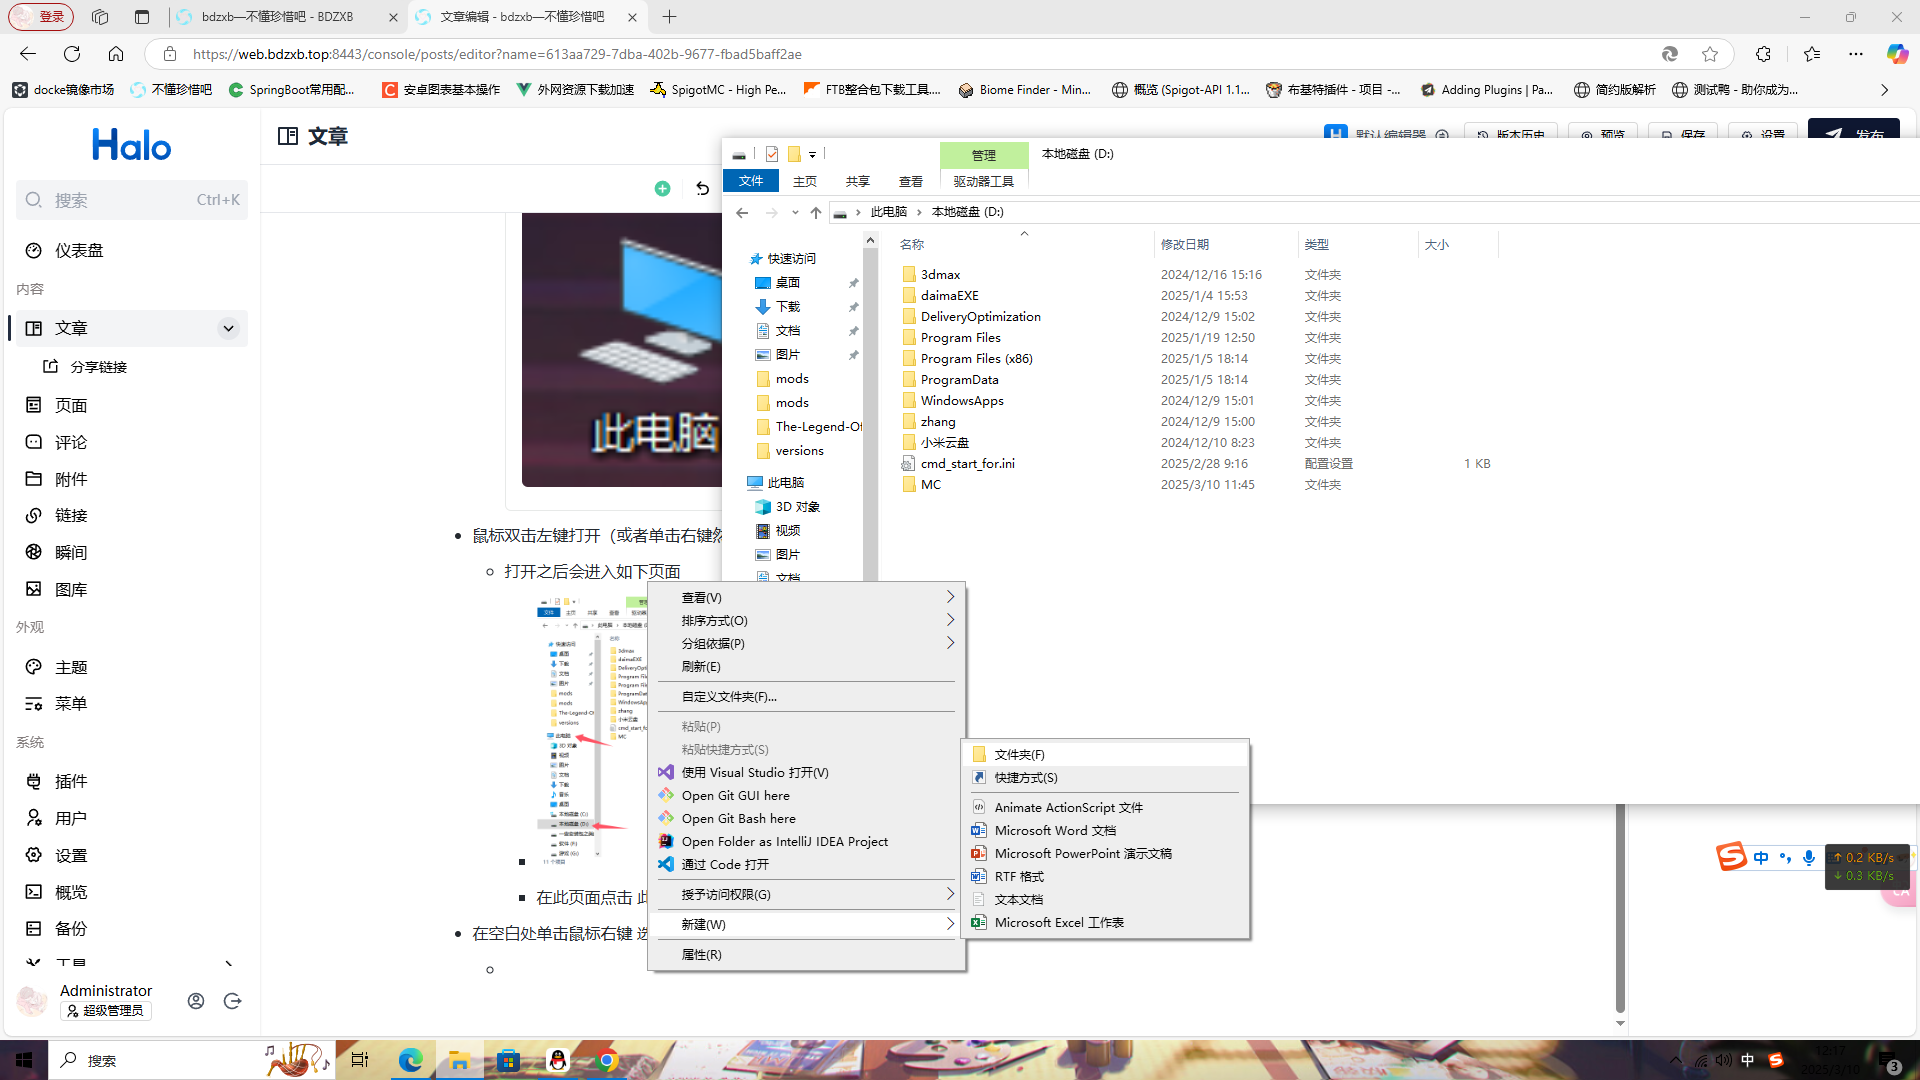Click the green plus add-block icon

(662, 189)
